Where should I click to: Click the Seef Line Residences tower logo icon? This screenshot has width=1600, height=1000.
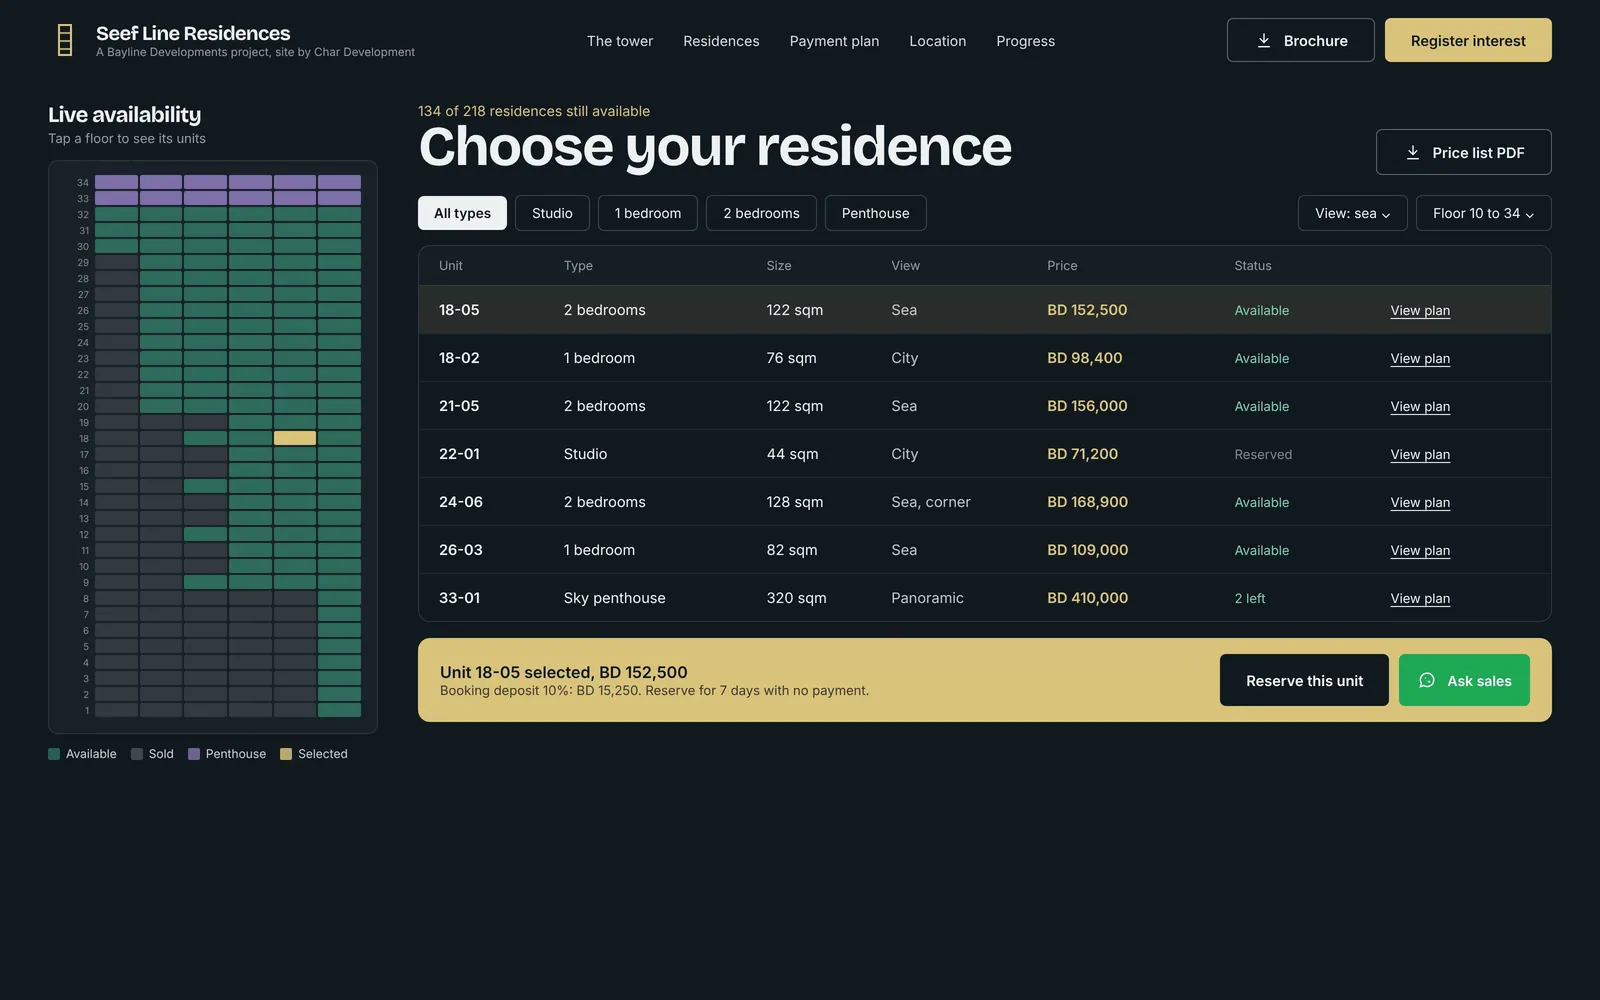65,40
